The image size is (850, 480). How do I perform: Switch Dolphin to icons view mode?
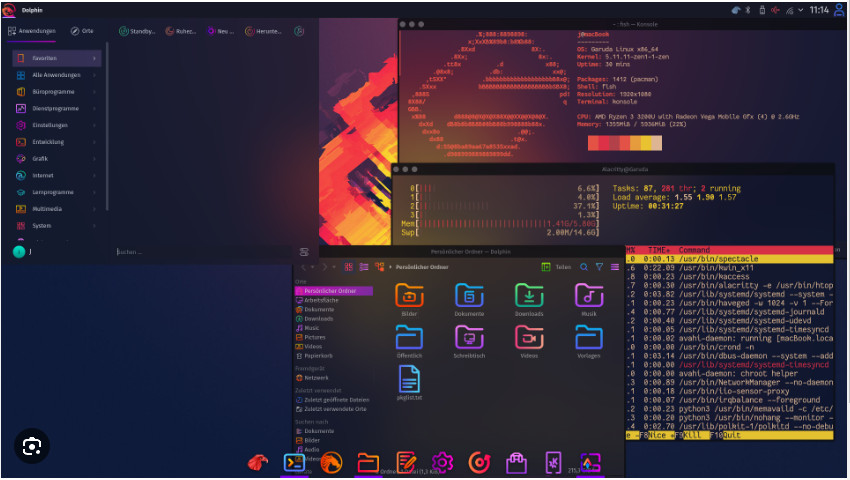click(349, 267)
